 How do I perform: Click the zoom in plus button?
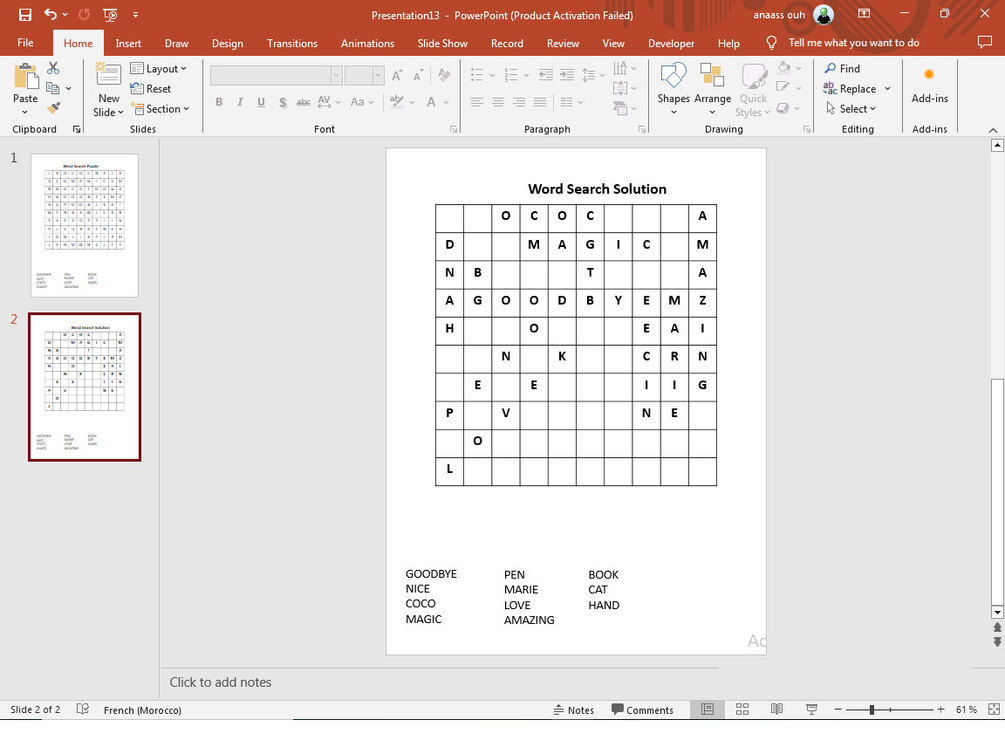pos(941,709)
